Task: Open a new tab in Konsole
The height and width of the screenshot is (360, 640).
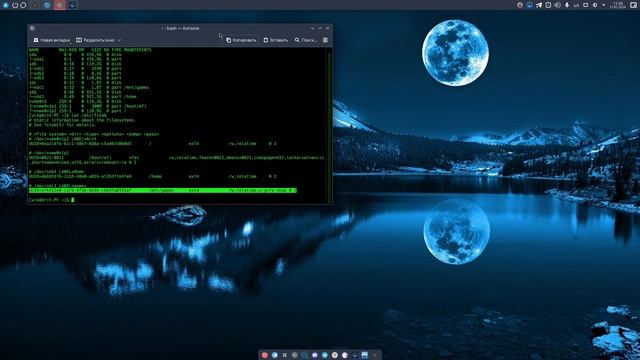Action: [52, 40]
